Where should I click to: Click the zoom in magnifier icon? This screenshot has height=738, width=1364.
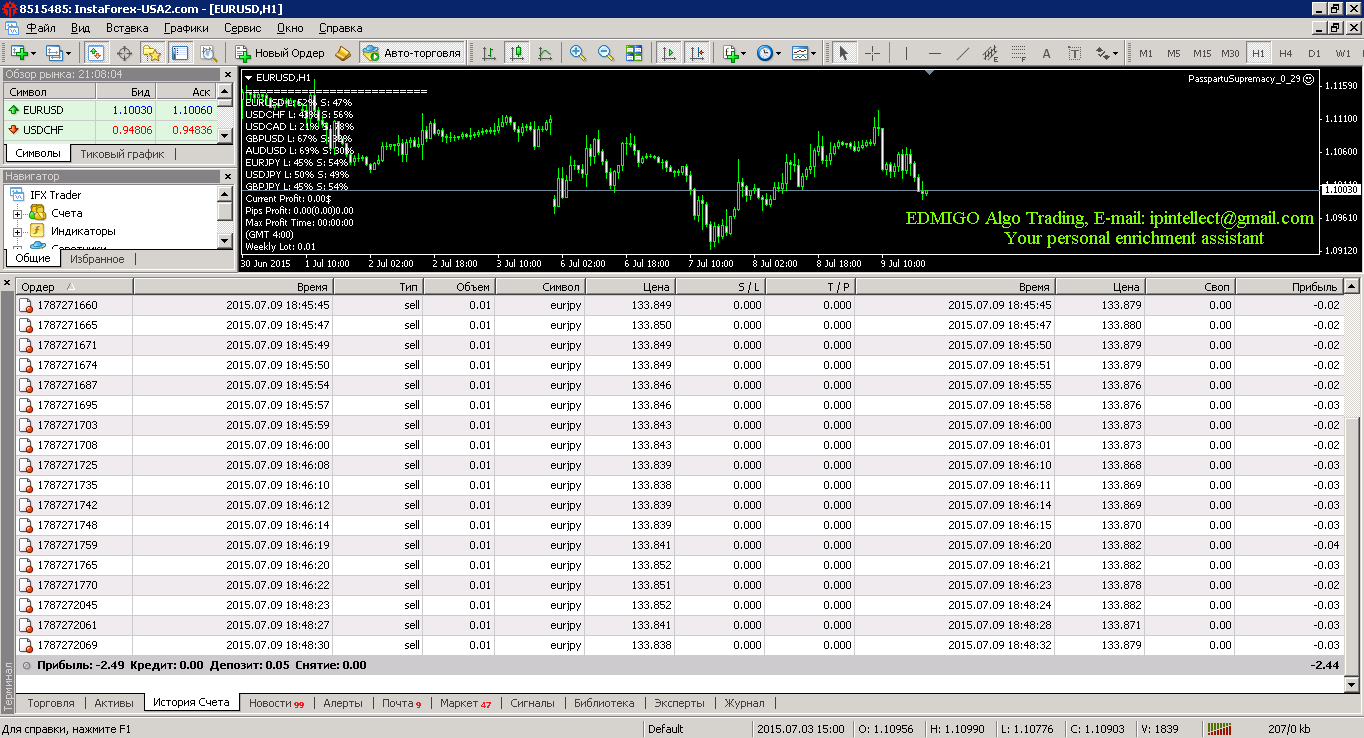click(578, 53)
